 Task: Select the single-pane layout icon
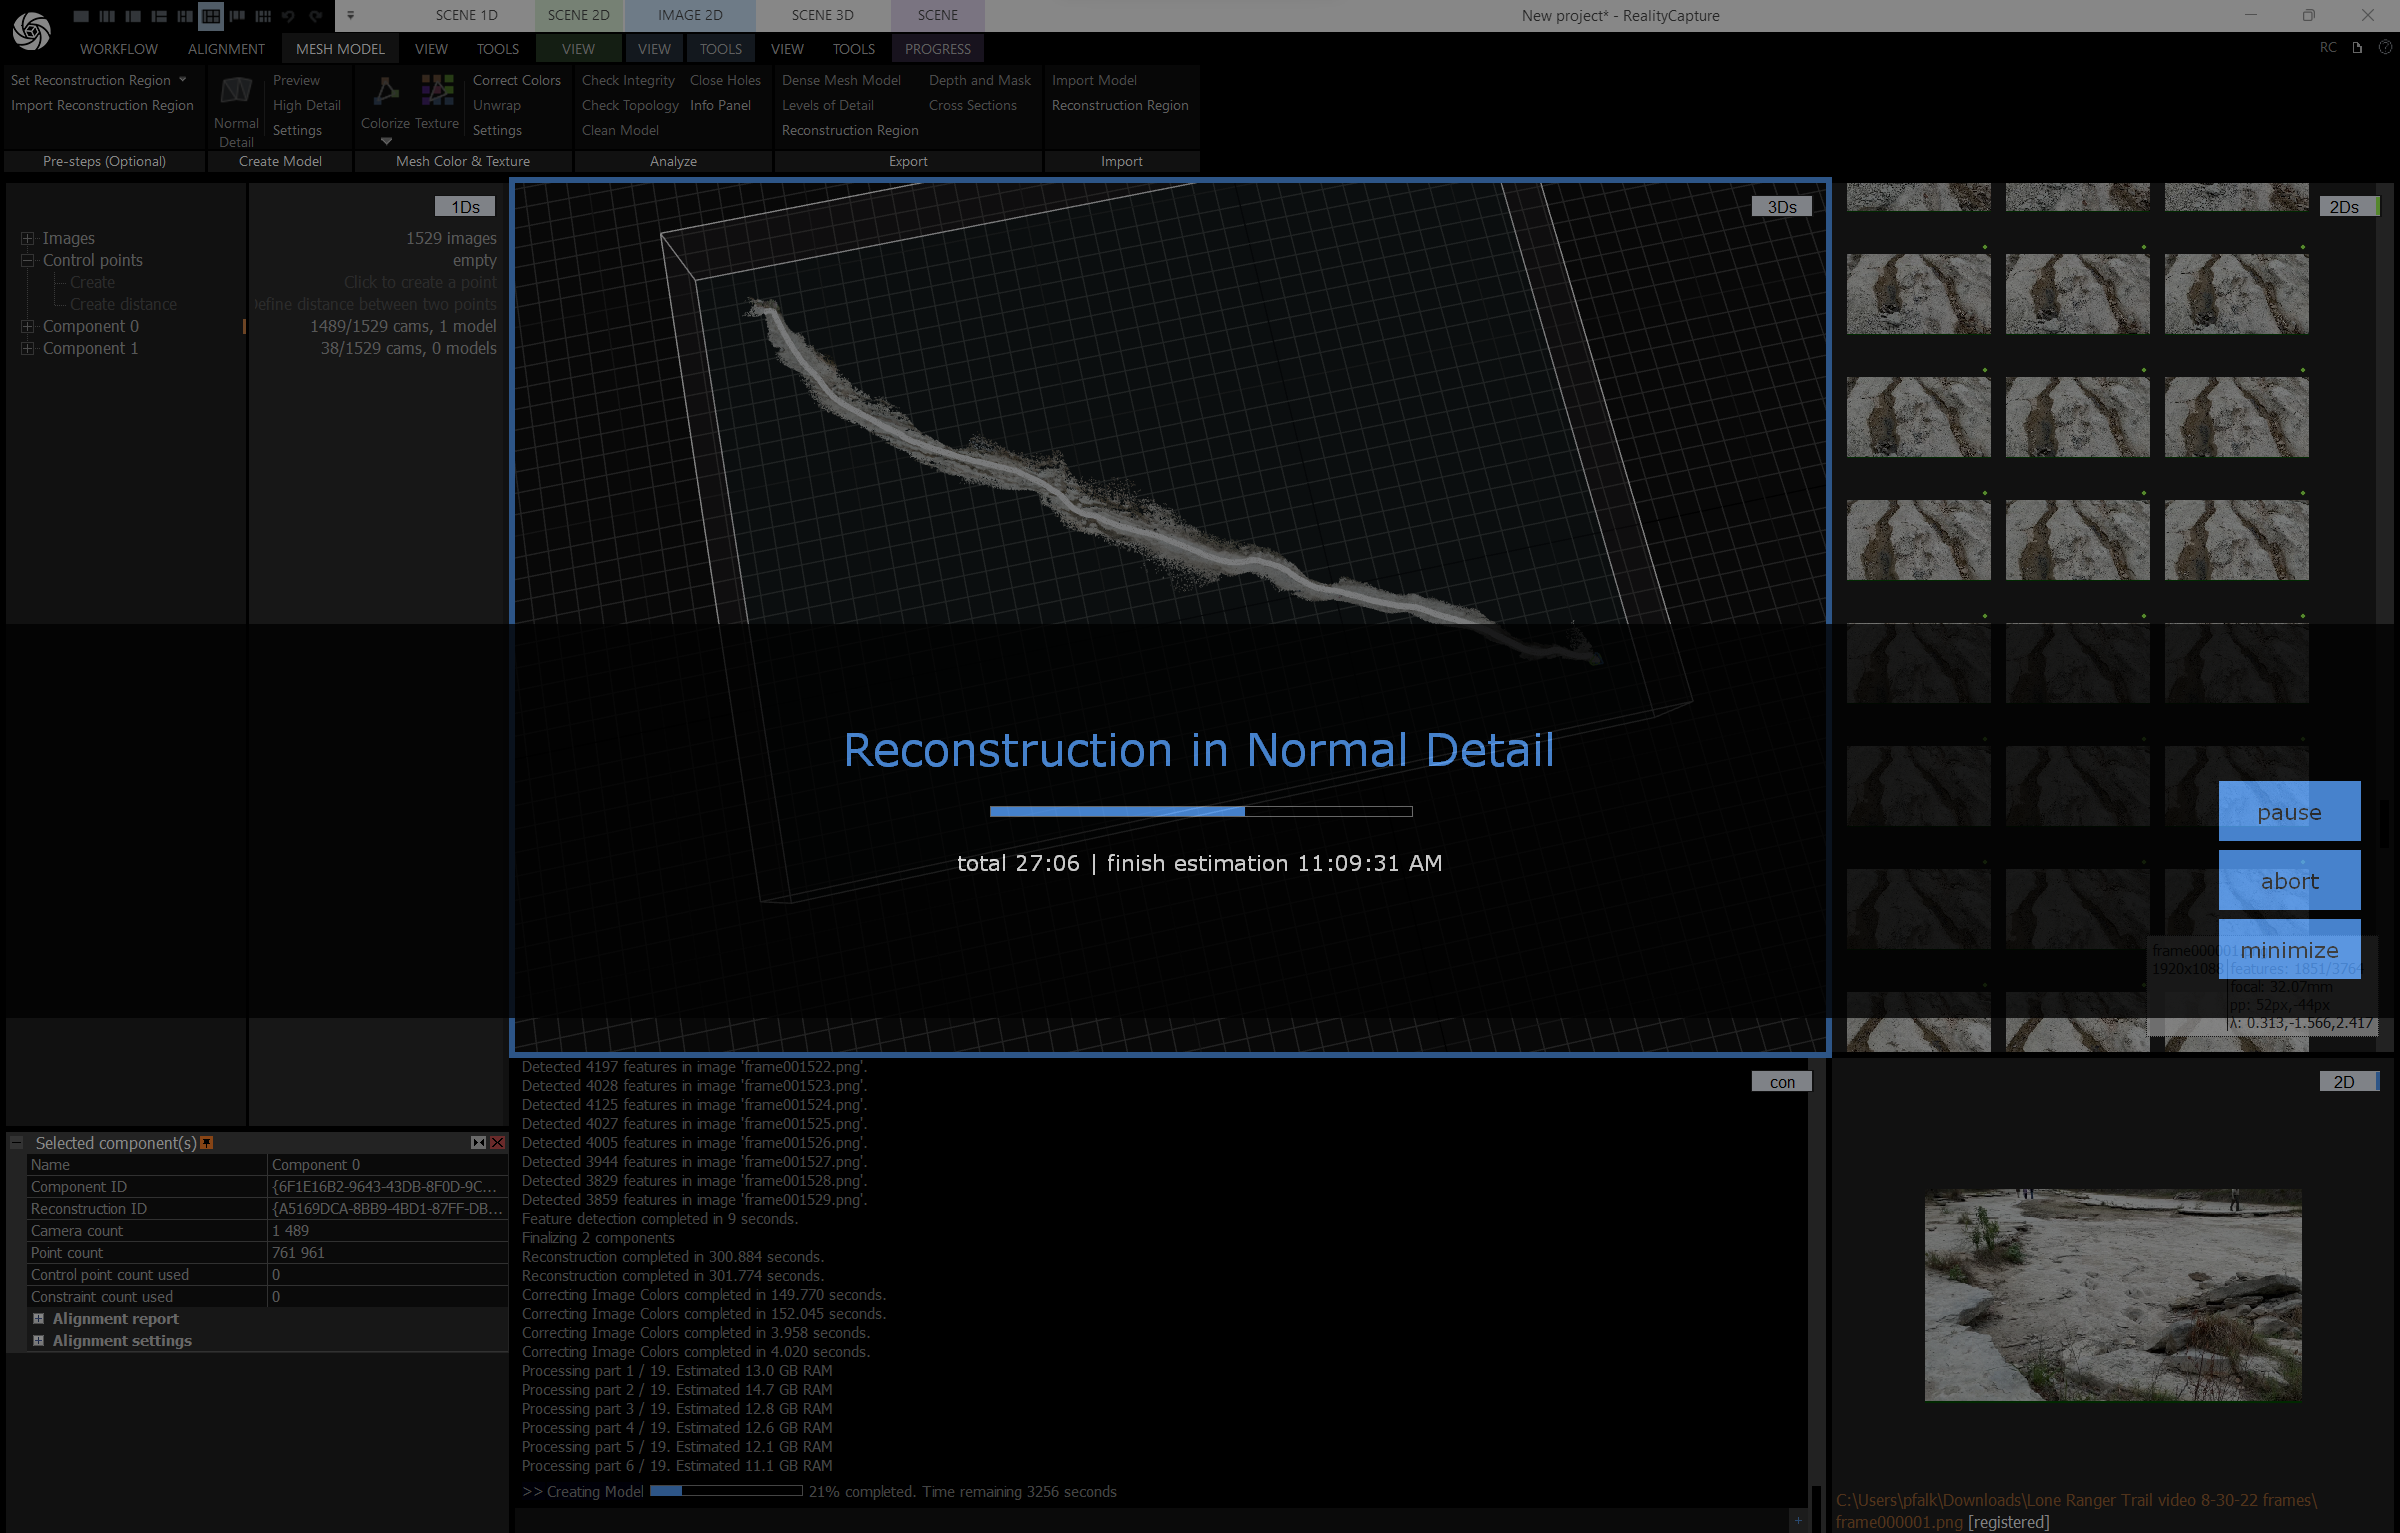click(x=80, y=15)
